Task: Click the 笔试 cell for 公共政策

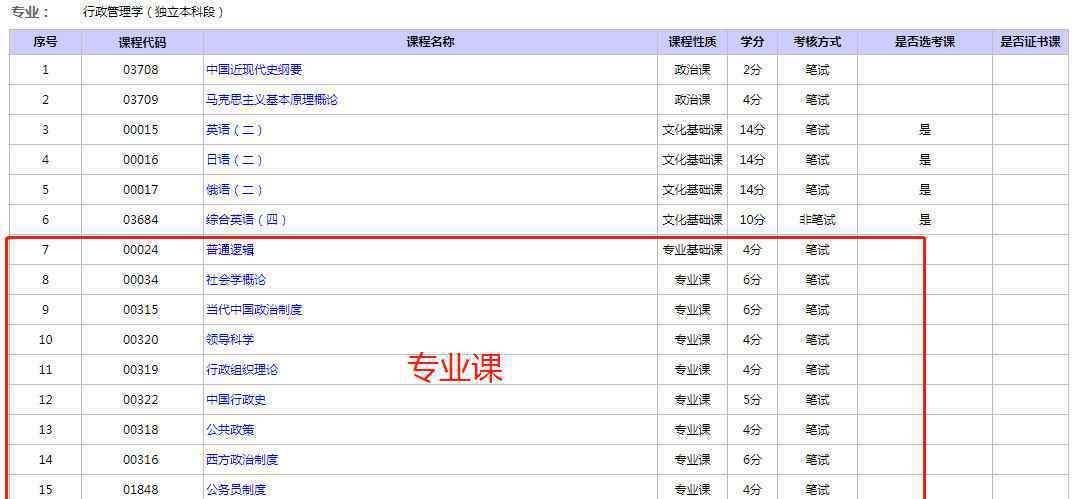Action: coord(817,430)
